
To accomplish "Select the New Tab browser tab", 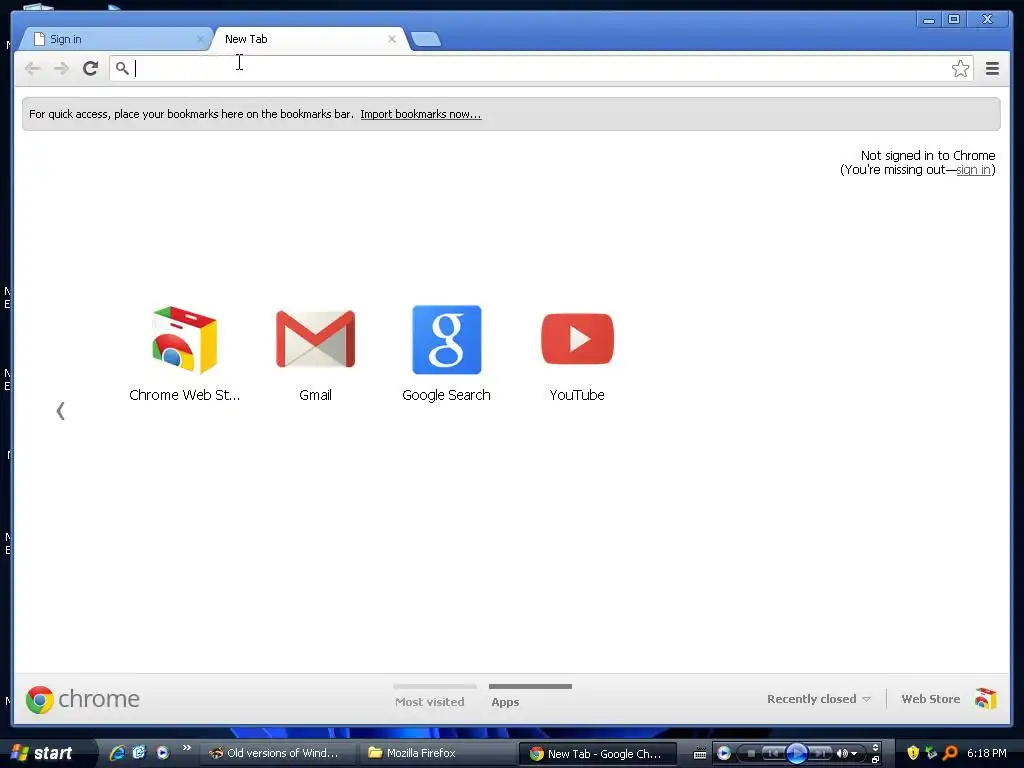I will click(307, 39).
